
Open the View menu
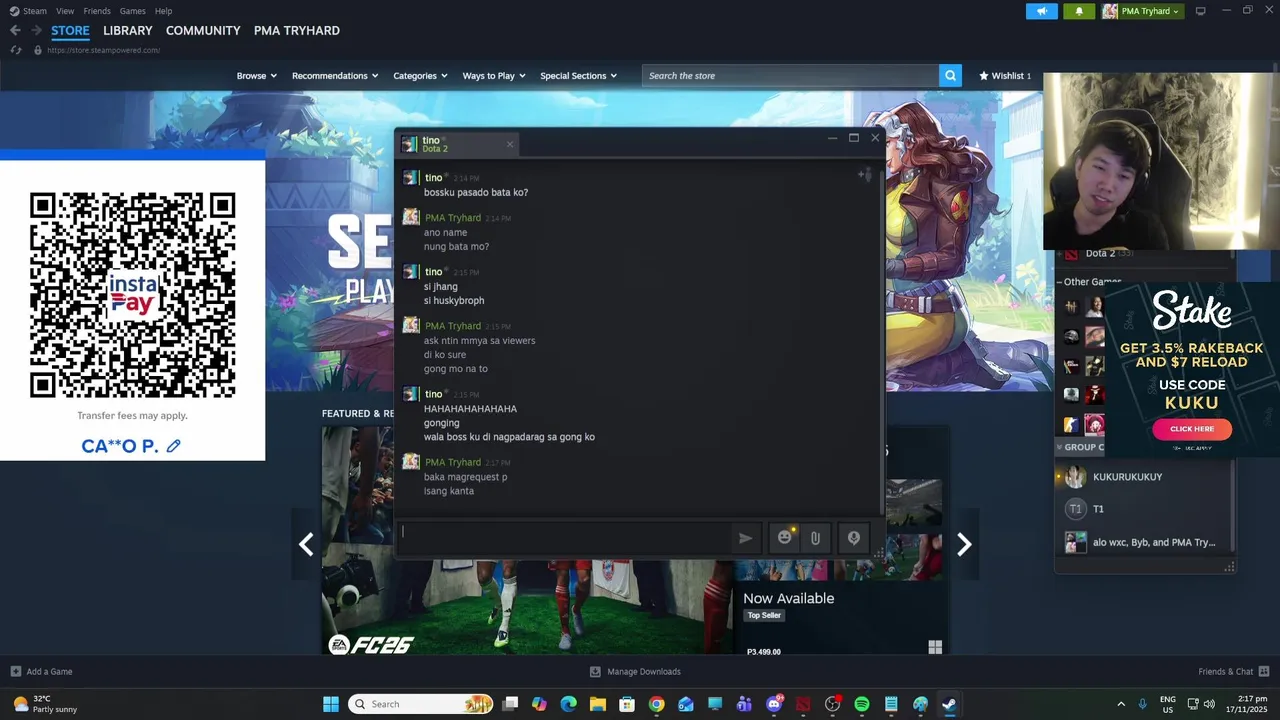(x=65, y=11)
